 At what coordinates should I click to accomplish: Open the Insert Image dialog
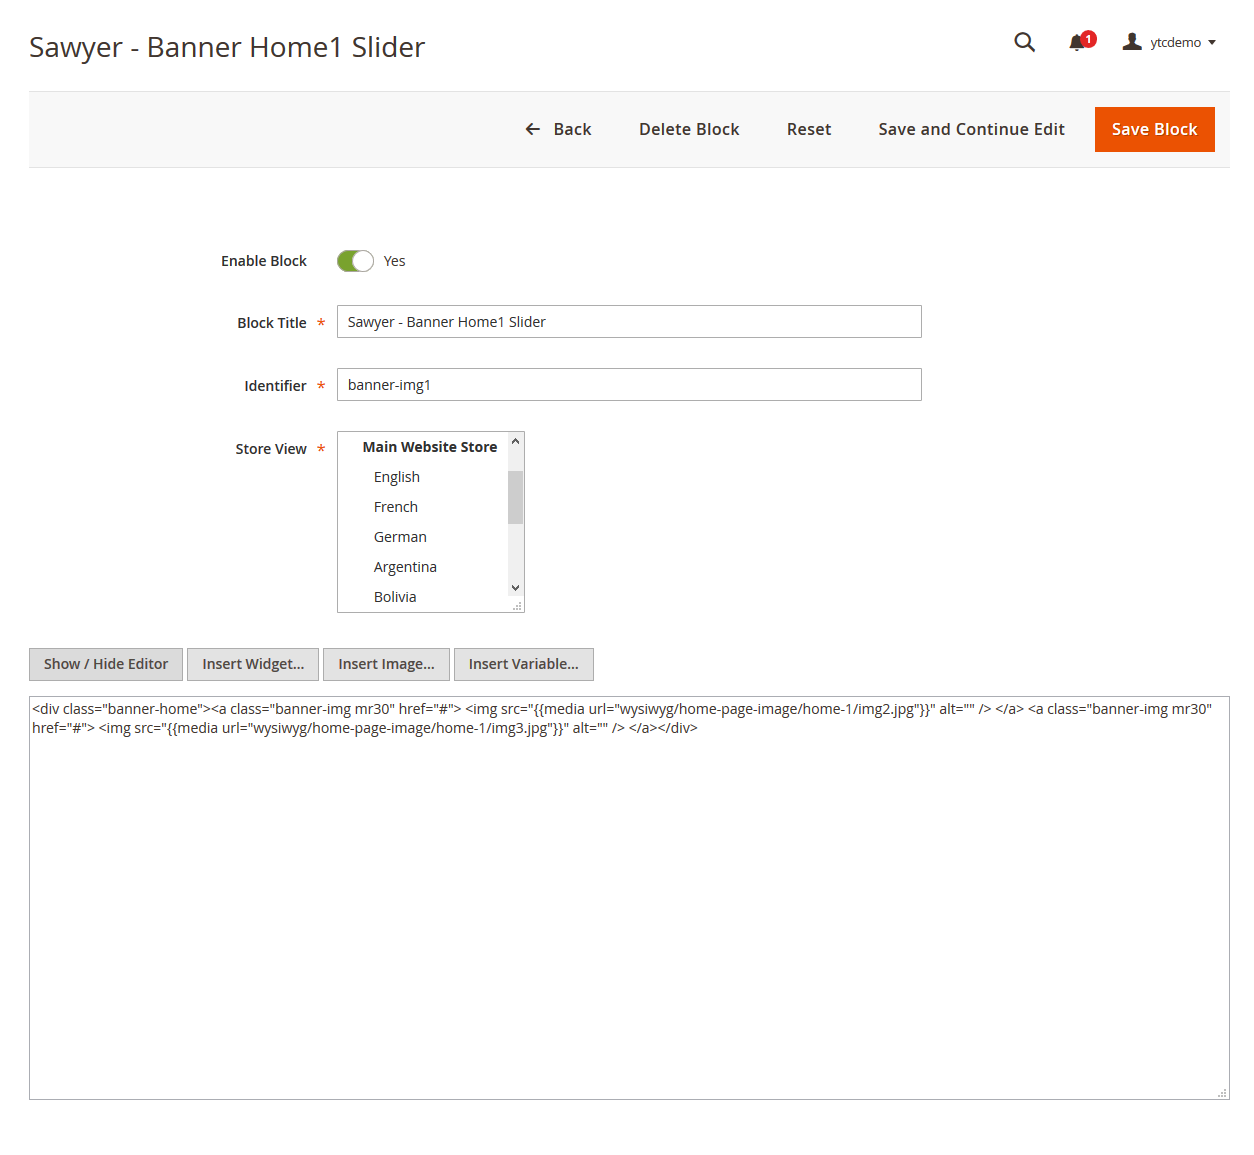386,664
